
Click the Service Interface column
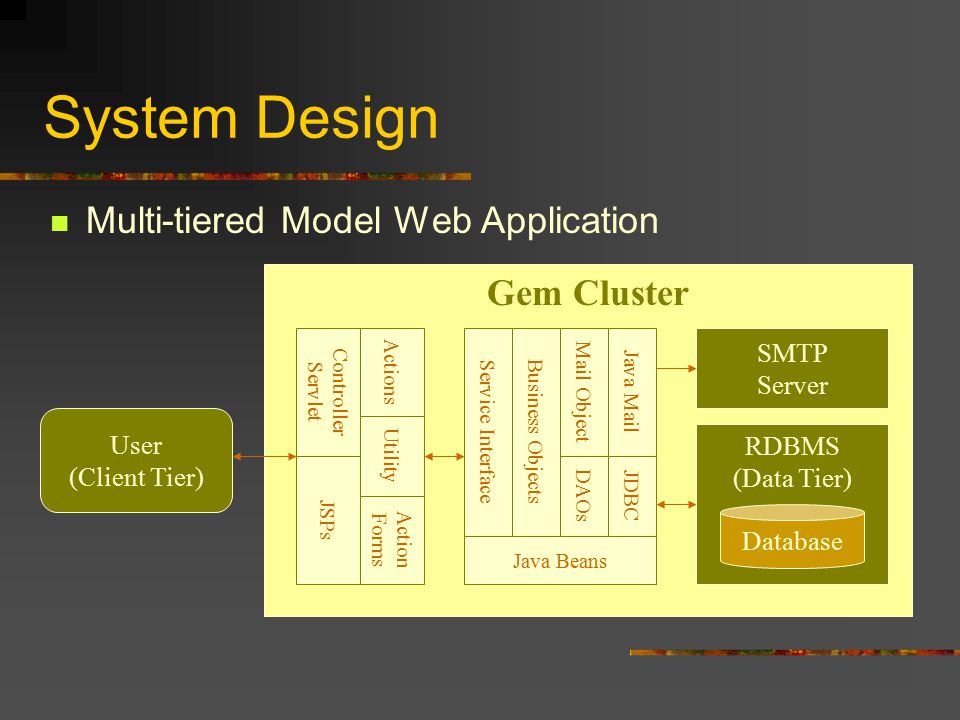coord(489,432)
